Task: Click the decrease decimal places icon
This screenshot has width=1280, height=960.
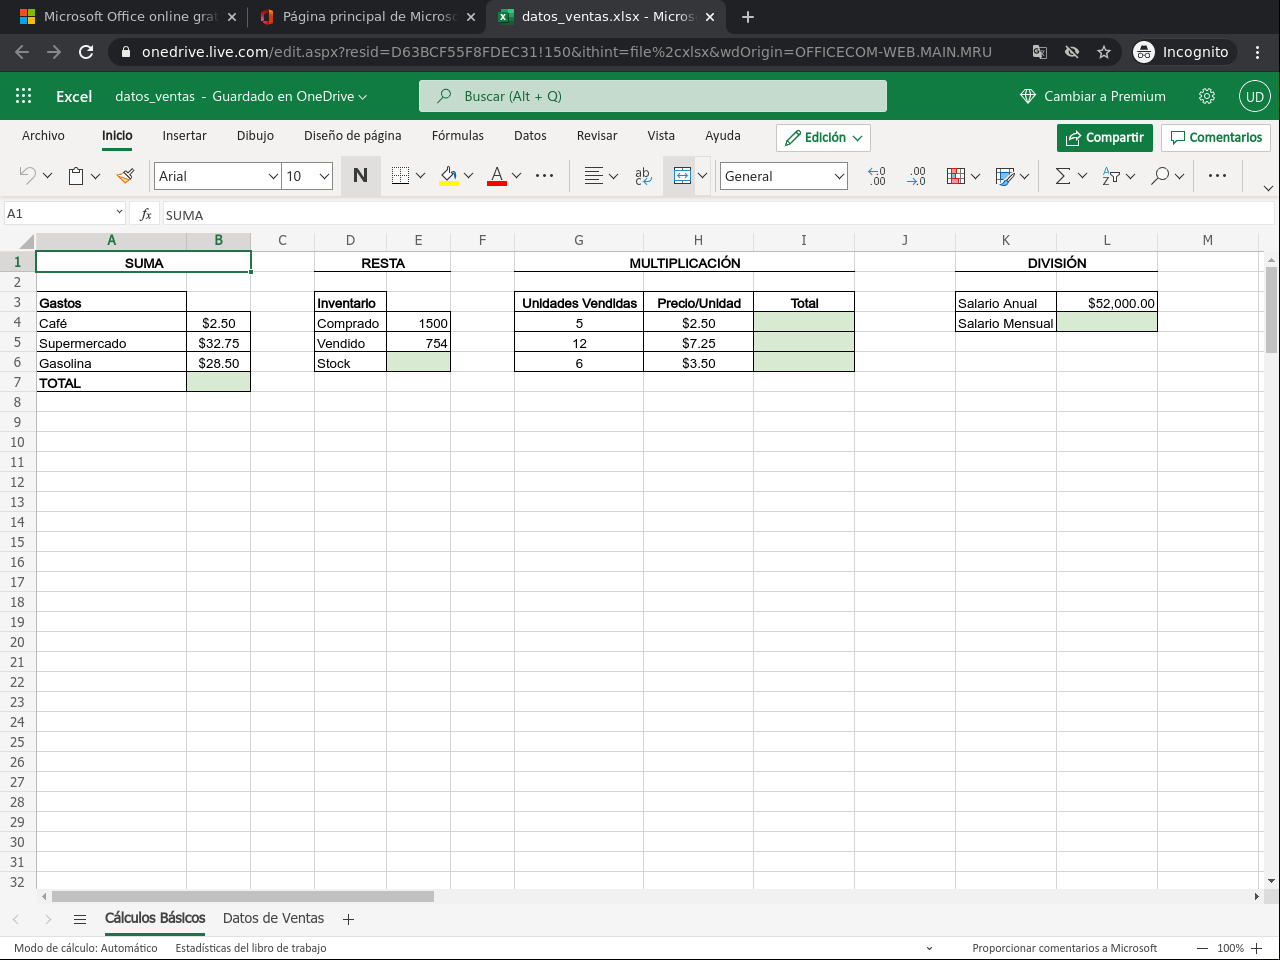Action: 916,176
